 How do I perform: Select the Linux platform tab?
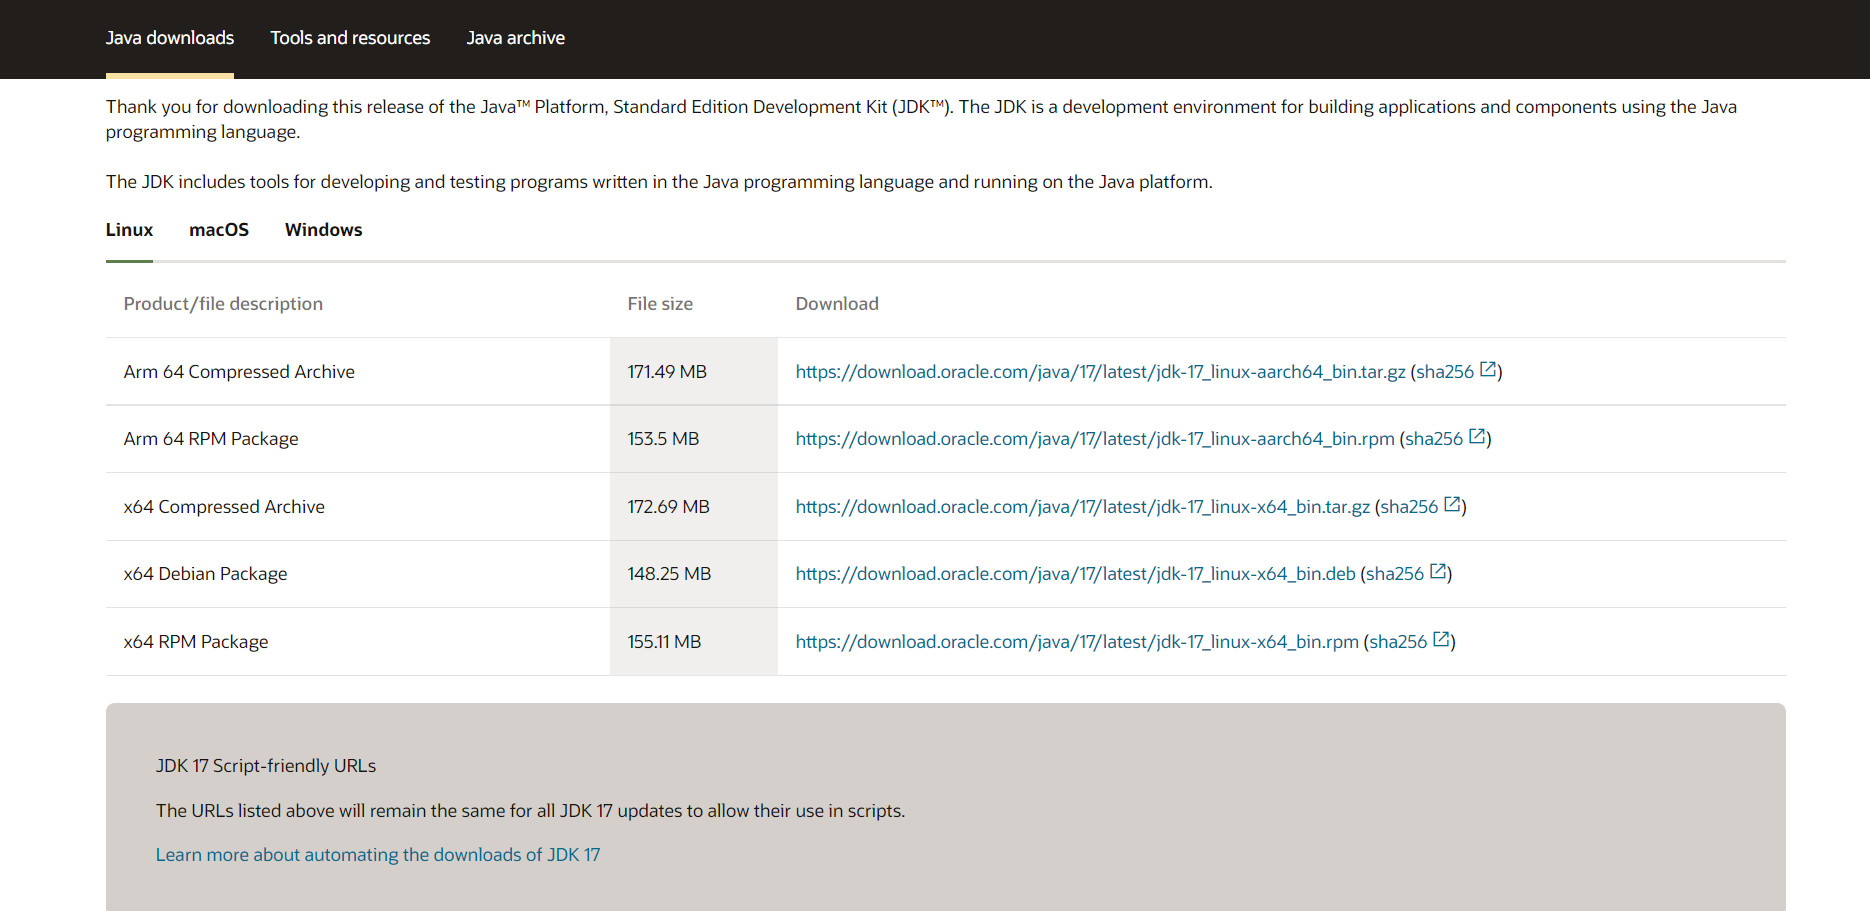pyautogui.click(x=129, y=230)
